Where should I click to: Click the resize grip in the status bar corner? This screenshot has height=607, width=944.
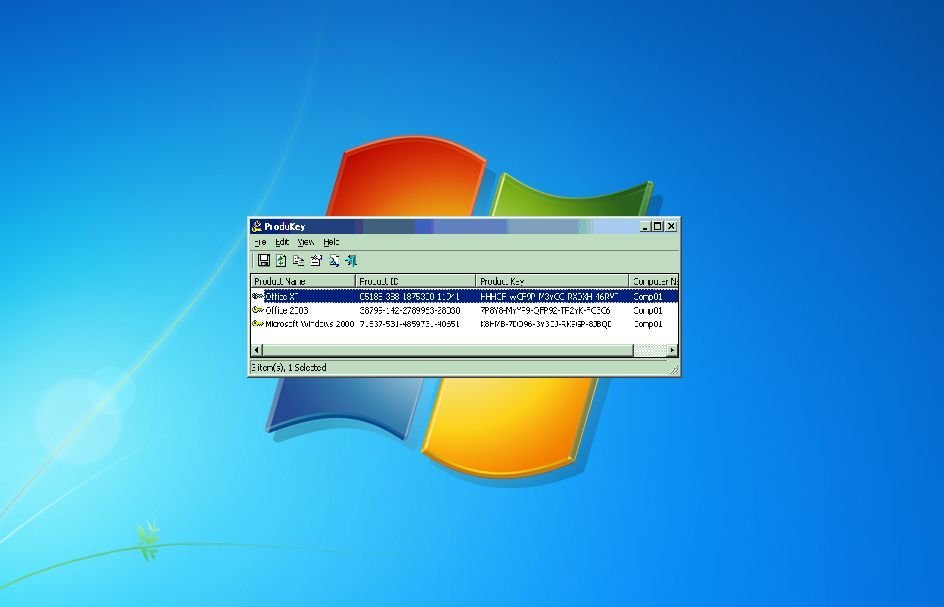point(674,370)
